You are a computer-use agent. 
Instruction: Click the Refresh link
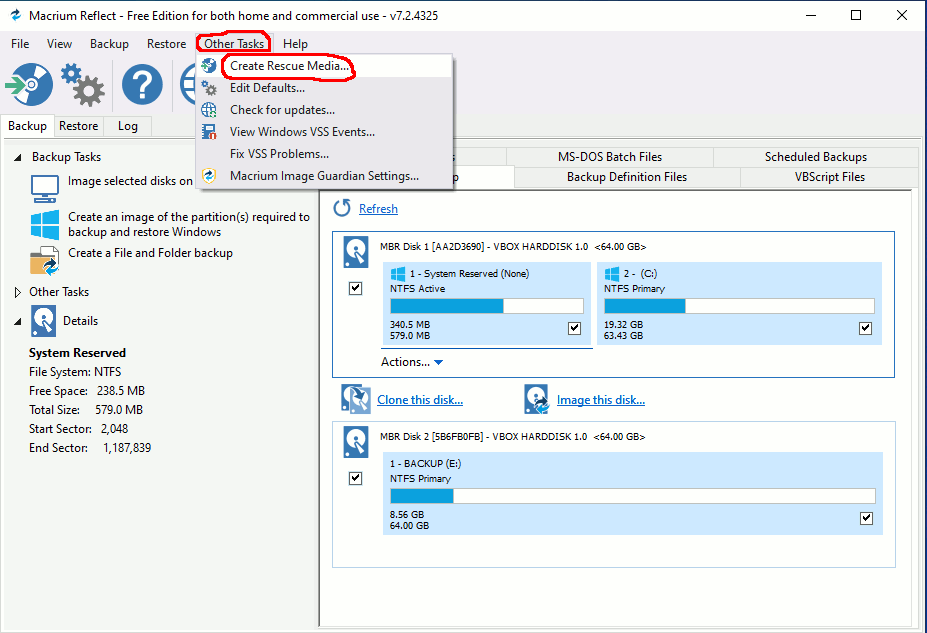tap(378, 209)
